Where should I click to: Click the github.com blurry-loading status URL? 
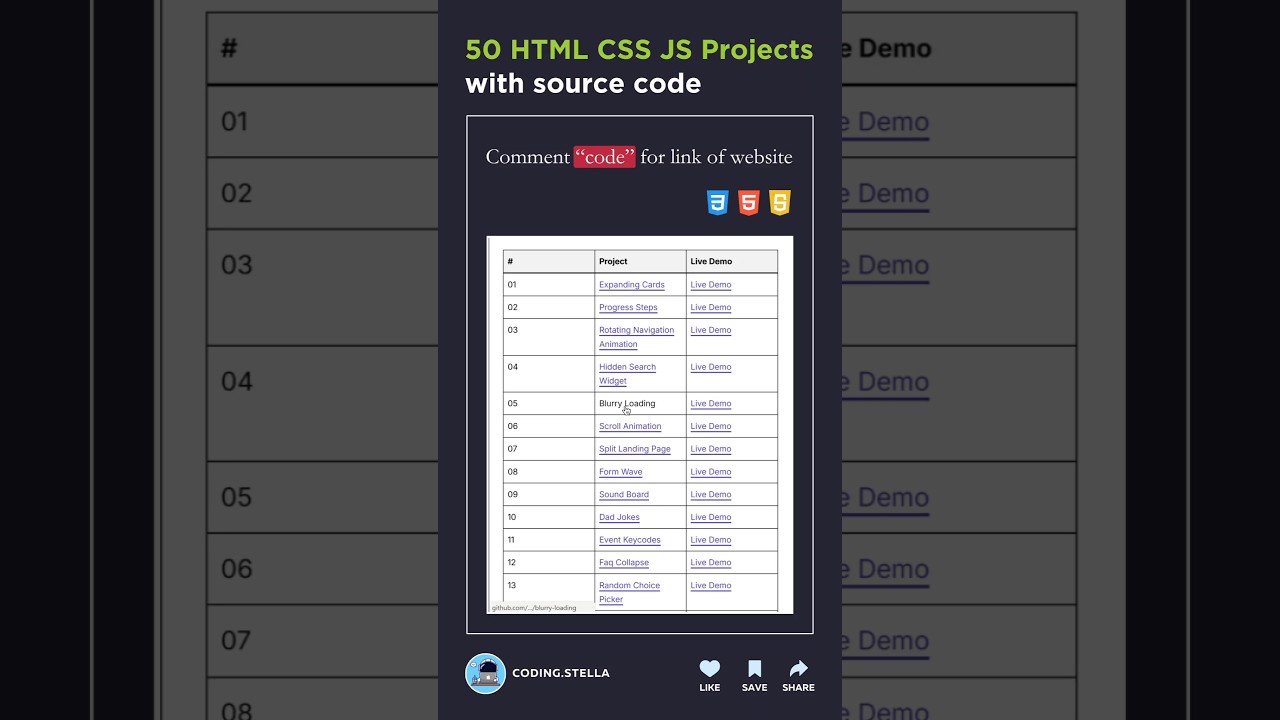[x=534, y=608]
